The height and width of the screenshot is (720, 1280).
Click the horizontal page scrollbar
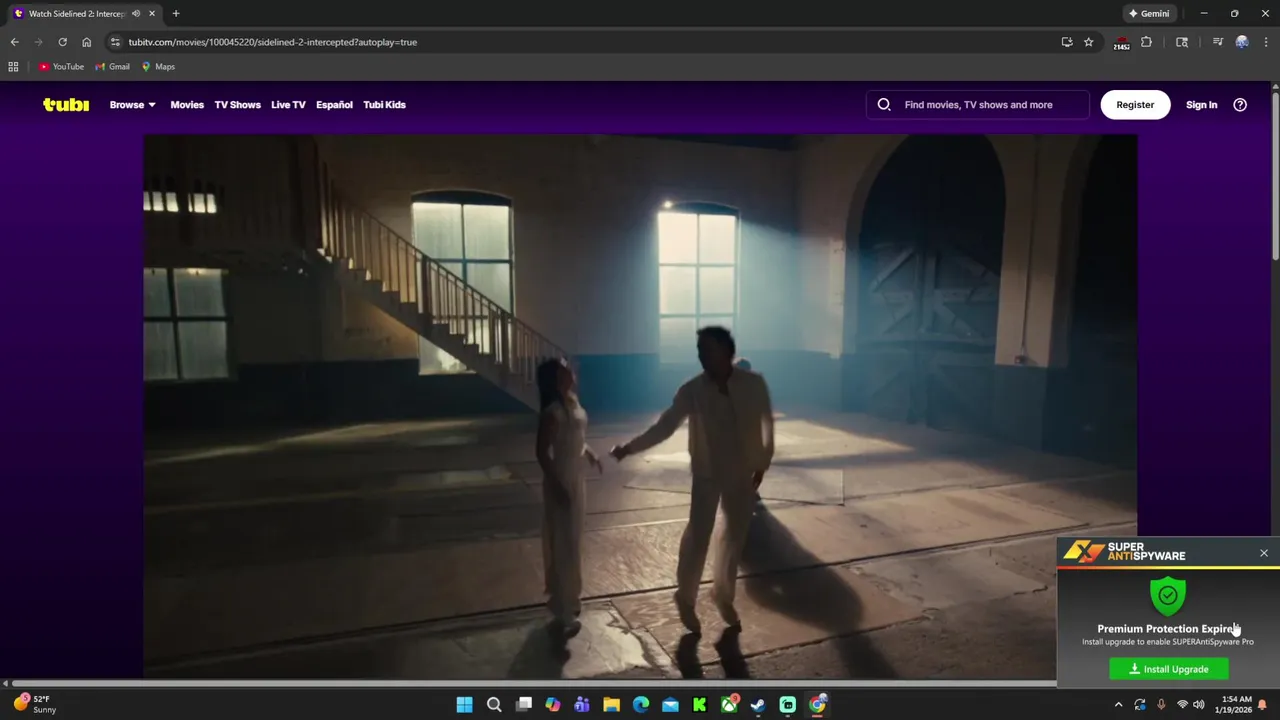(x=535, y=684)
